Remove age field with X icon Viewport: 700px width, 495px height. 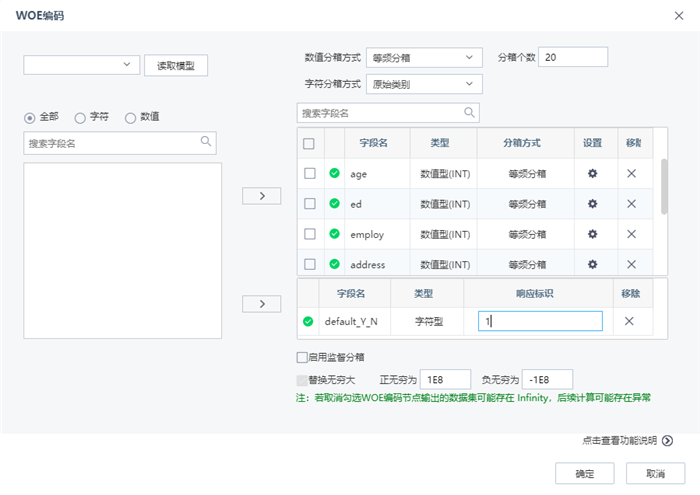631,173
